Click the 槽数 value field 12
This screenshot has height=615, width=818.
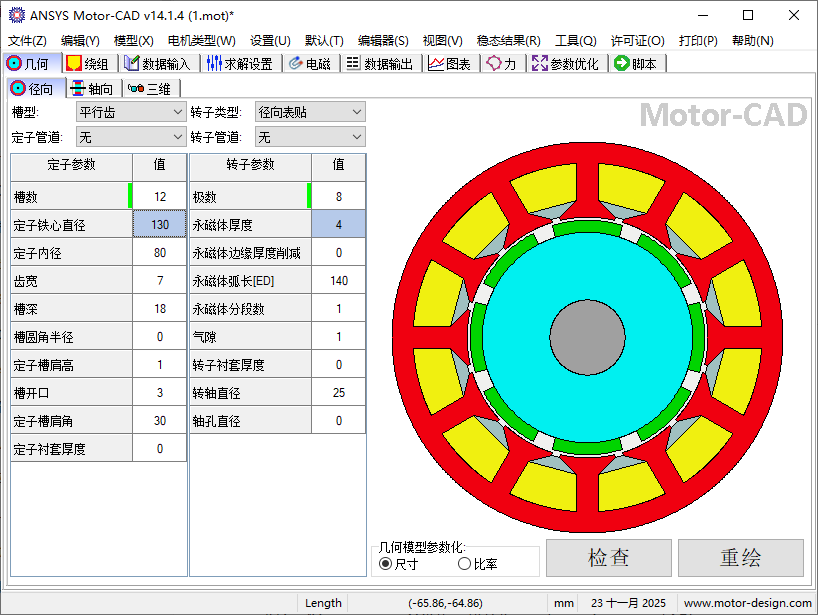(x=160, y=197)
